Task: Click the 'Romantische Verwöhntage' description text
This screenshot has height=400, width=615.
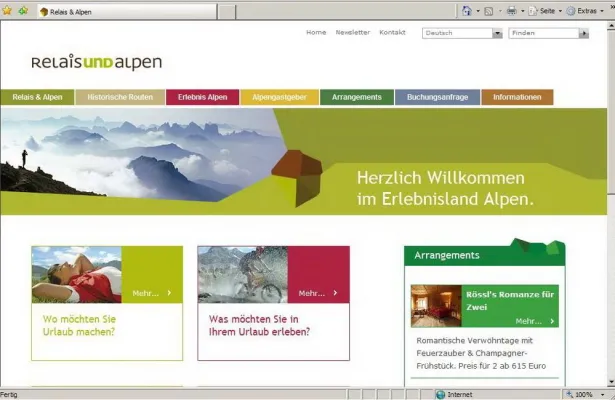Action: point(481,353)
